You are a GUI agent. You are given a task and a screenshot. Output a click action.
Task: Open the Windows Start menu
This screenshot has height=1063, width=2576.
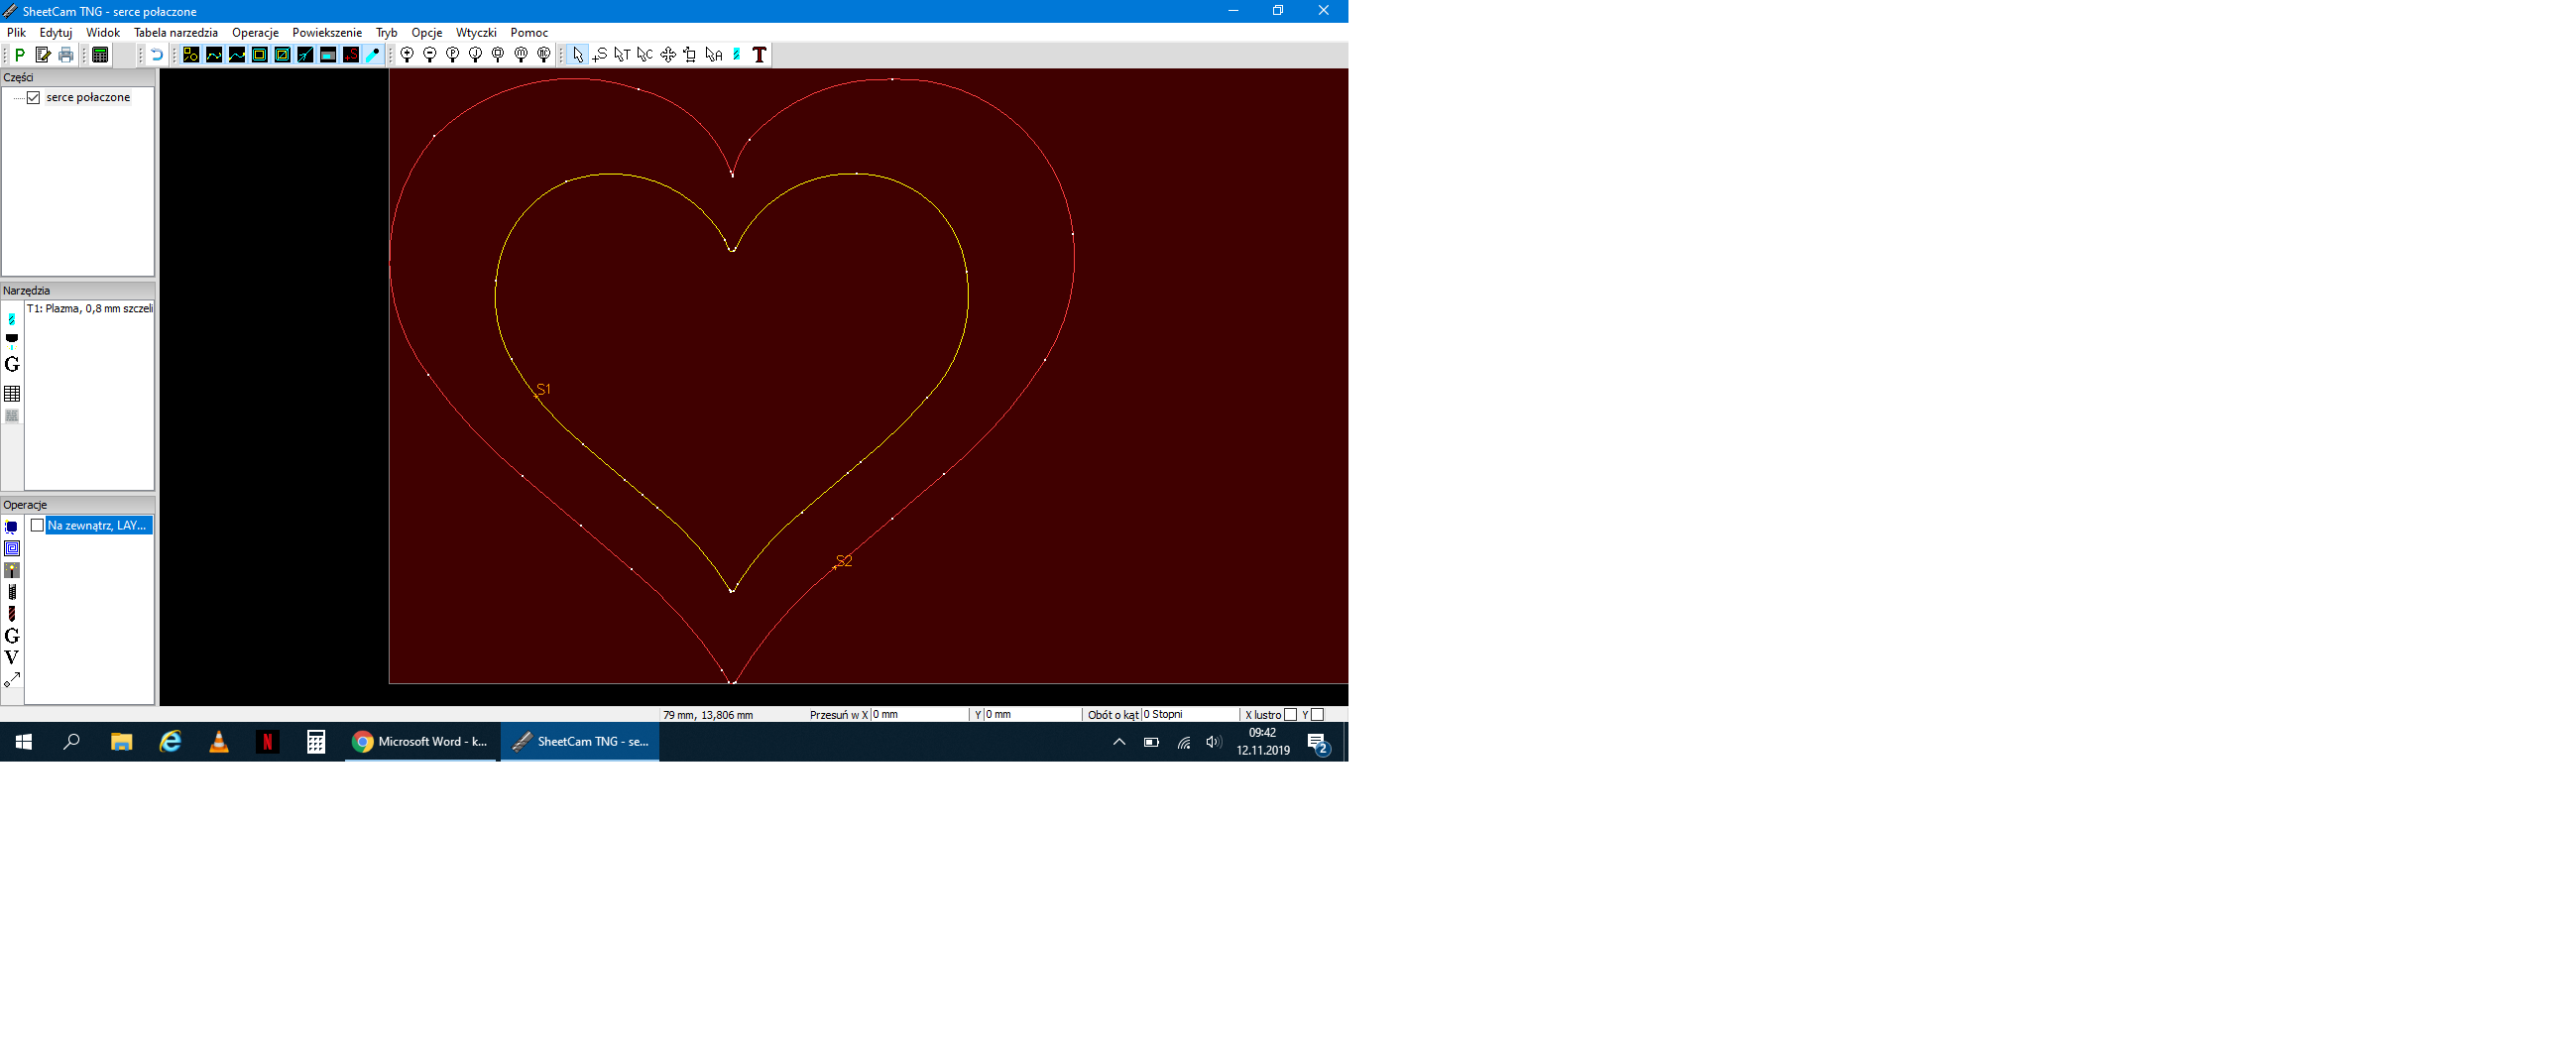tap(24, 742)
